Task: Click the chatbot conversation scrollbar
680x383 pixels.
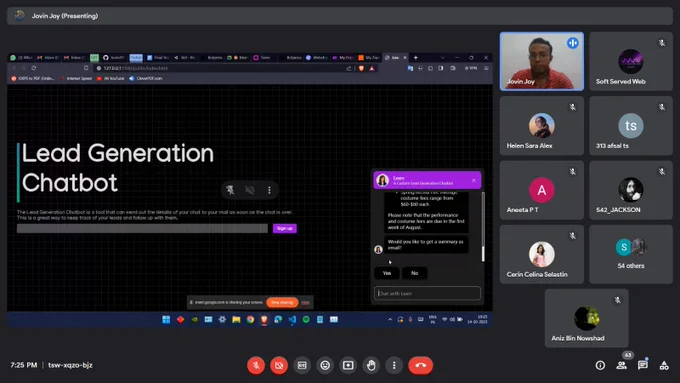Action: [x=483, y=227]
